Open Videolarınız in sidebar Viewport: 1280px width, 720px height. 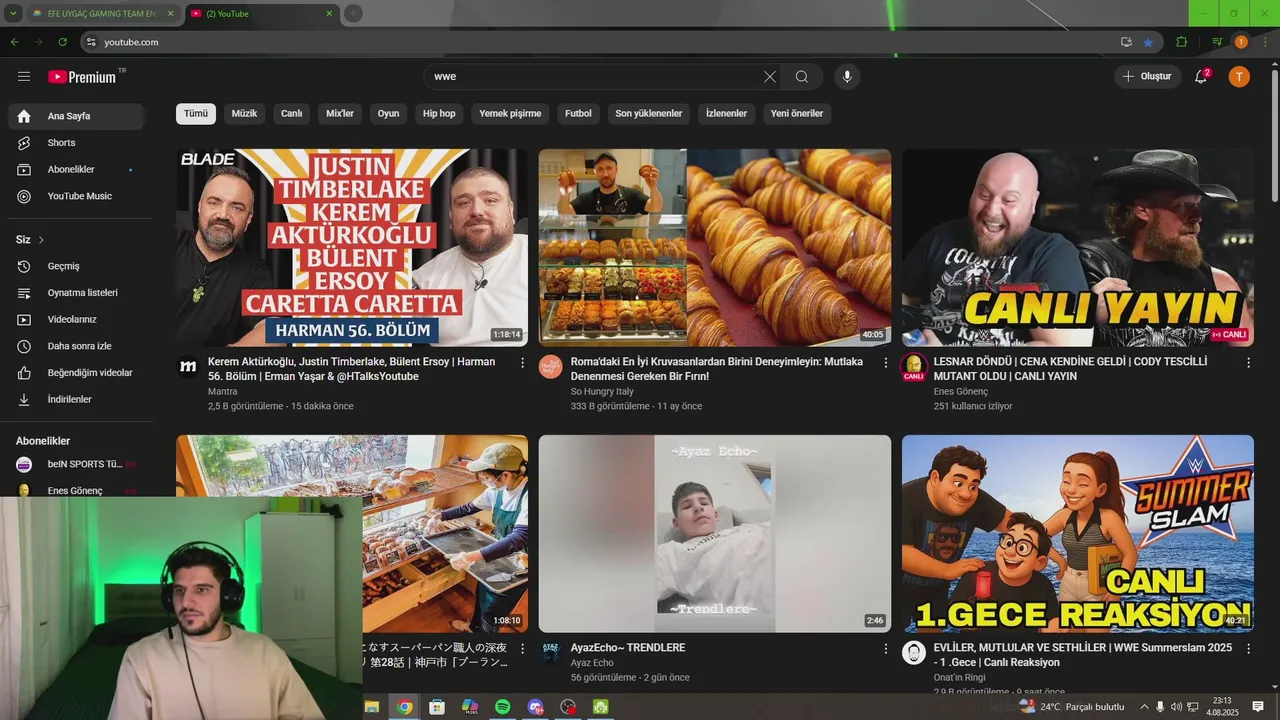[76, 319]
